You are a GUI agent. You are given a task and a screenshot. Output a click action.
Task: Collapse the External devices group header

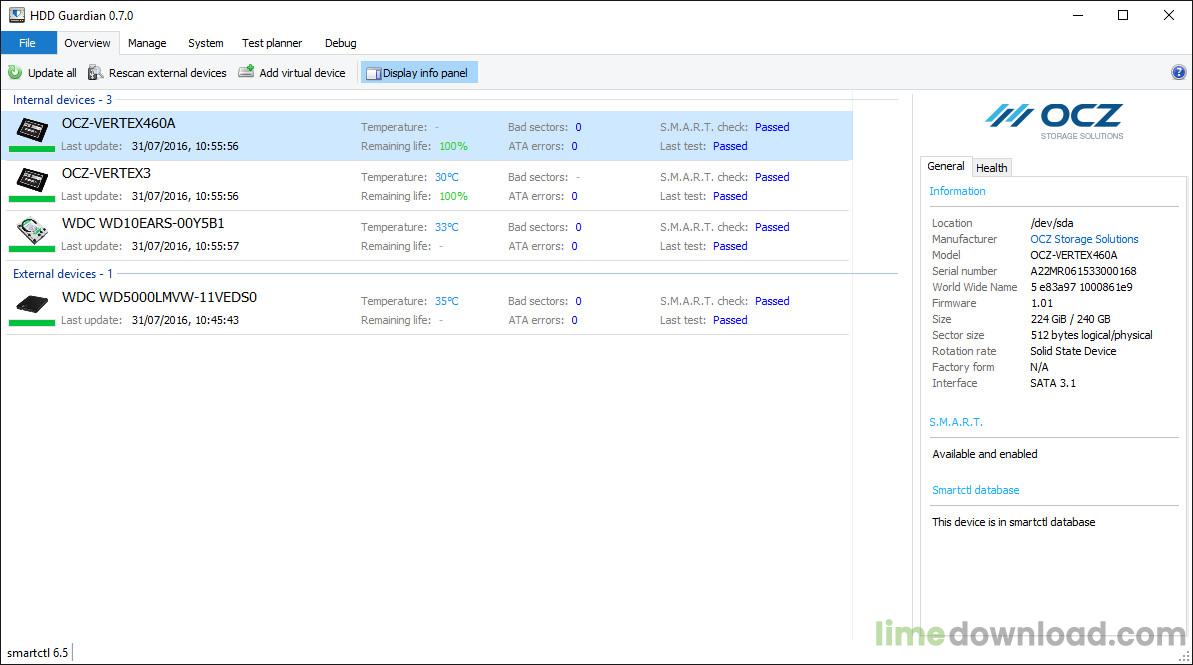tap(62, 274)
